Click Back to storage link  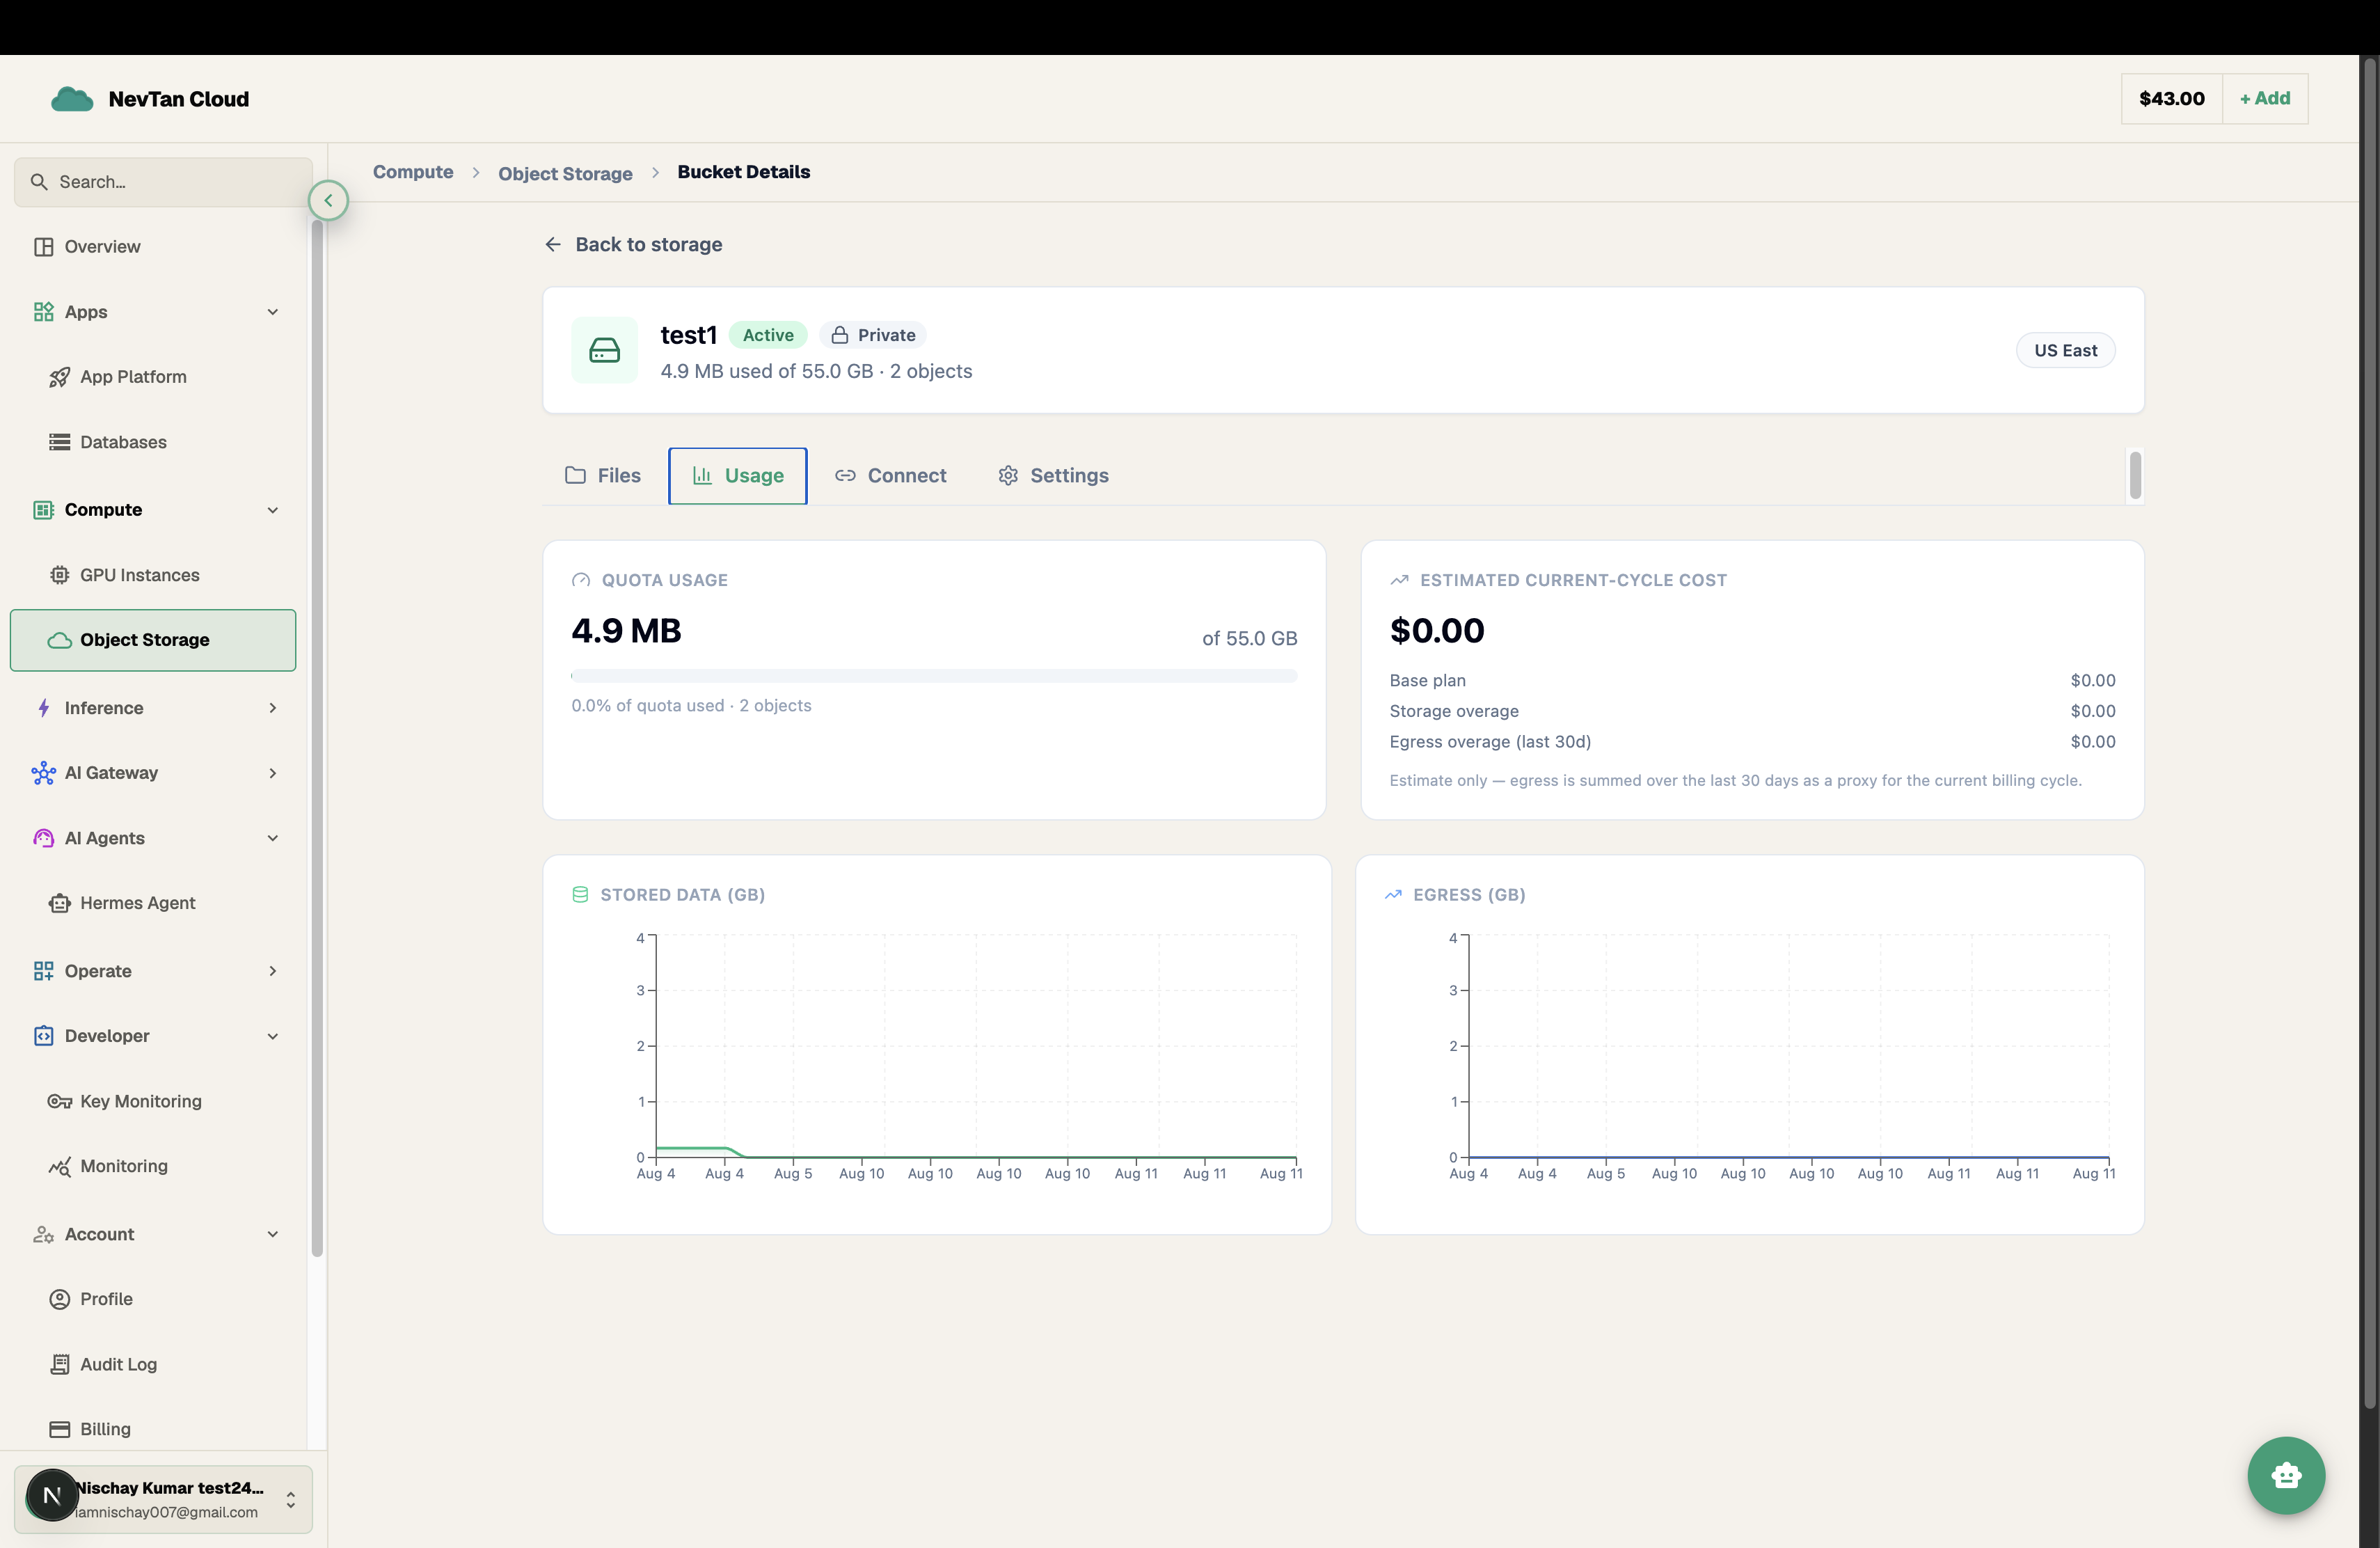coord(633,245)
